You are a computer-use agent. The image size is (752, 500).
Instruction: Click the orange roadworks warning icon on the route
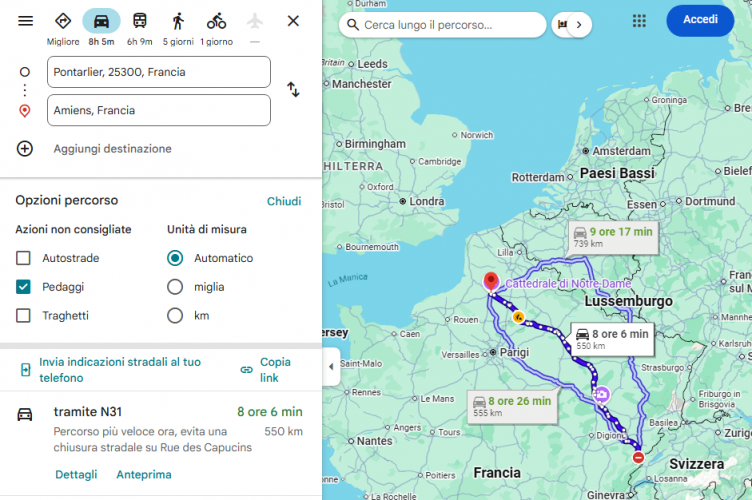(518, 317)
